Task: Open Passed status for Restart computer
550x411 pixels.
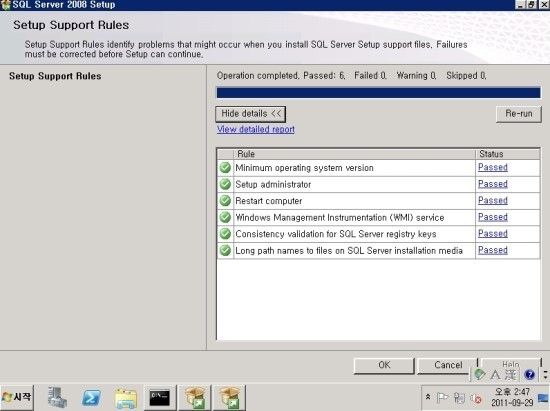Action: pyautogui.click(x=492, y=200)
